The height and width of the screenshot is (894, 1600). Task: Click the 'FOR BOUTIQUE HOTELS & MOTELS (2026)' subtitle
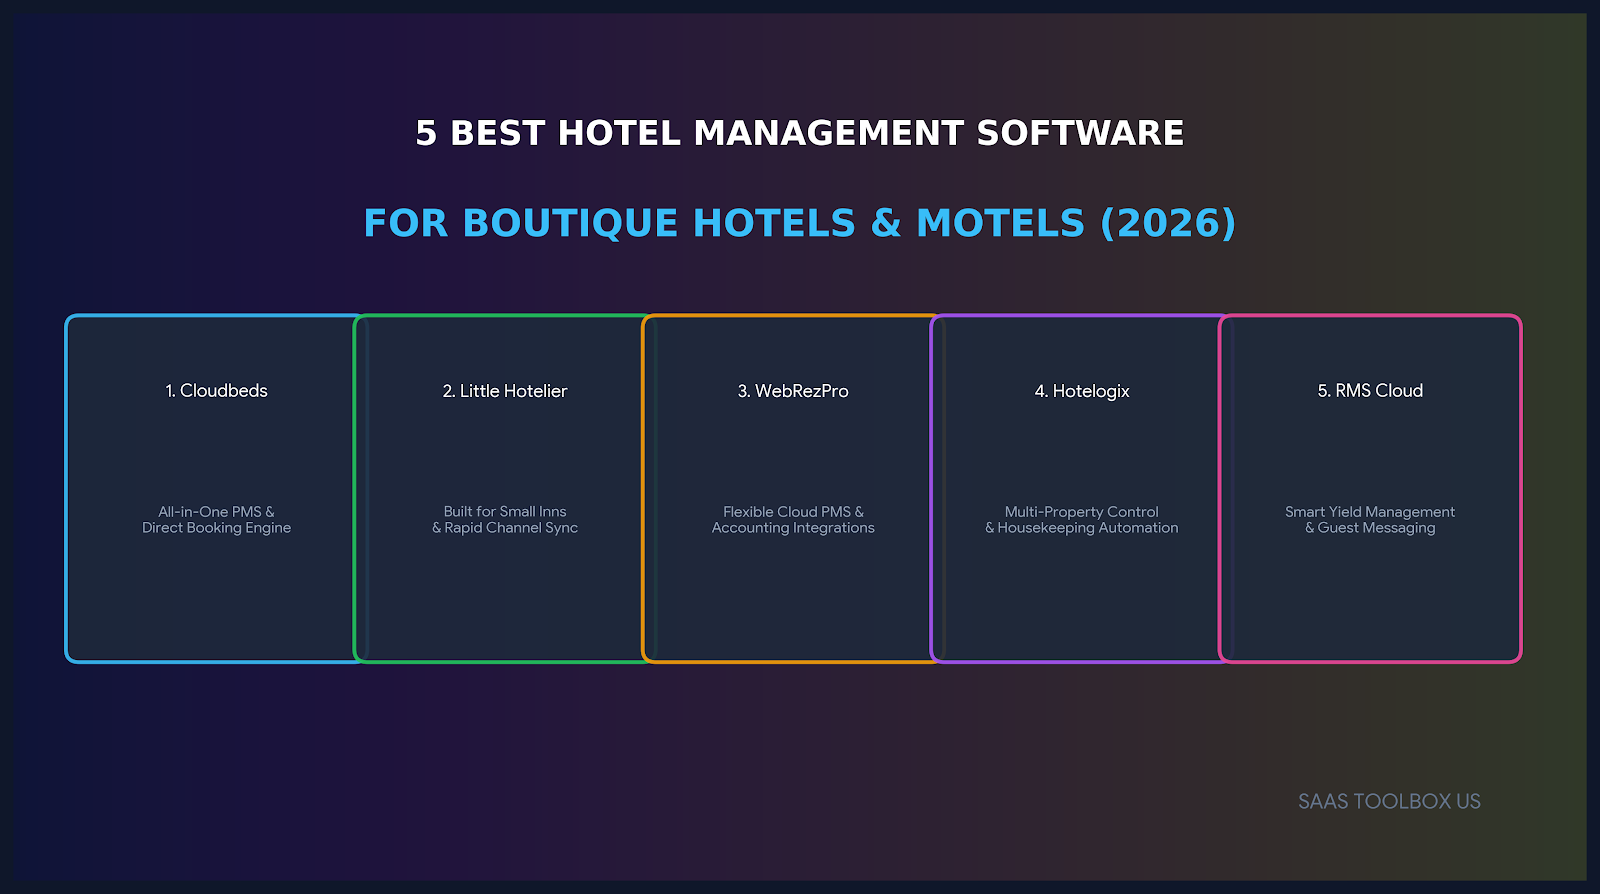coord(800,223)
